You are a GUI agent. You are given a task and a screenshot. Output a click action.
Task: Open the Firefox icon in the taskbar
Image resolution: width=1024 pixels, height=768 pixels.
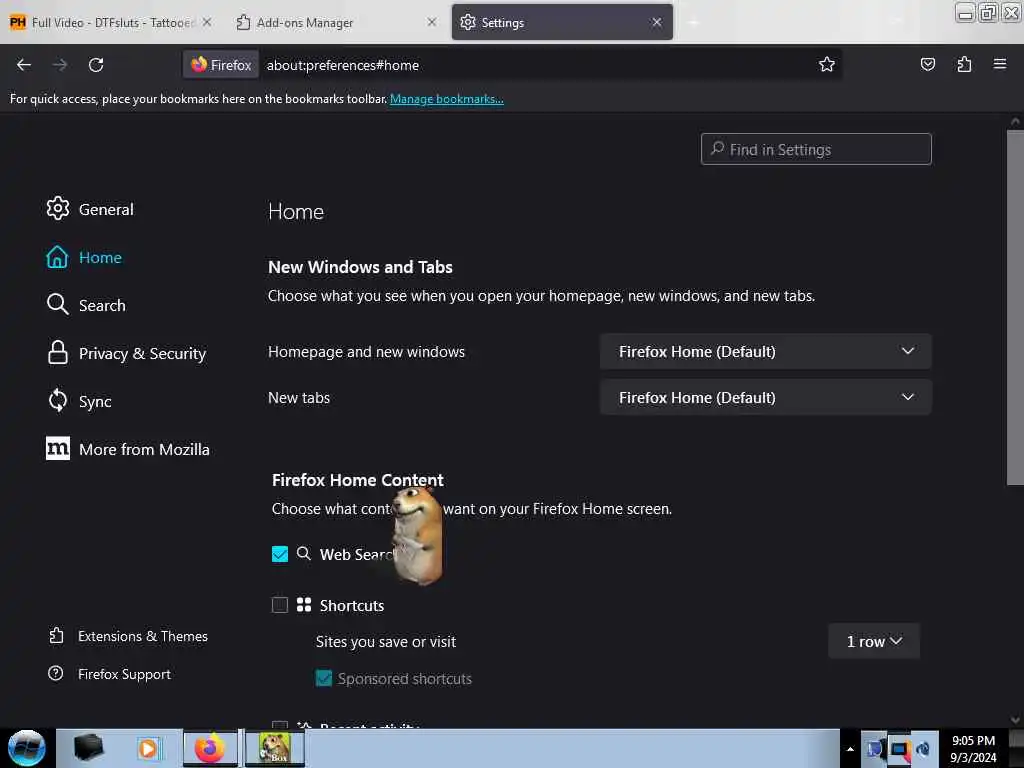coord(210,748)
